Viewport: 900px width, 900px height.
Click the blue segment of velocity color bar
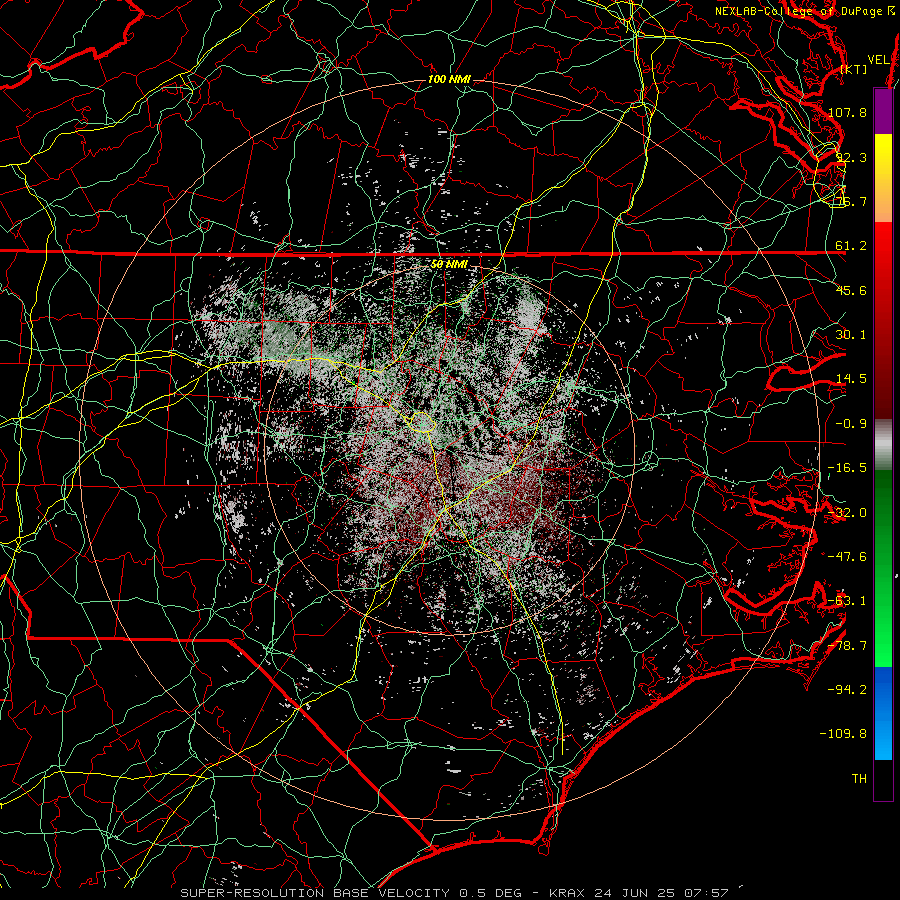pos(883,713)
